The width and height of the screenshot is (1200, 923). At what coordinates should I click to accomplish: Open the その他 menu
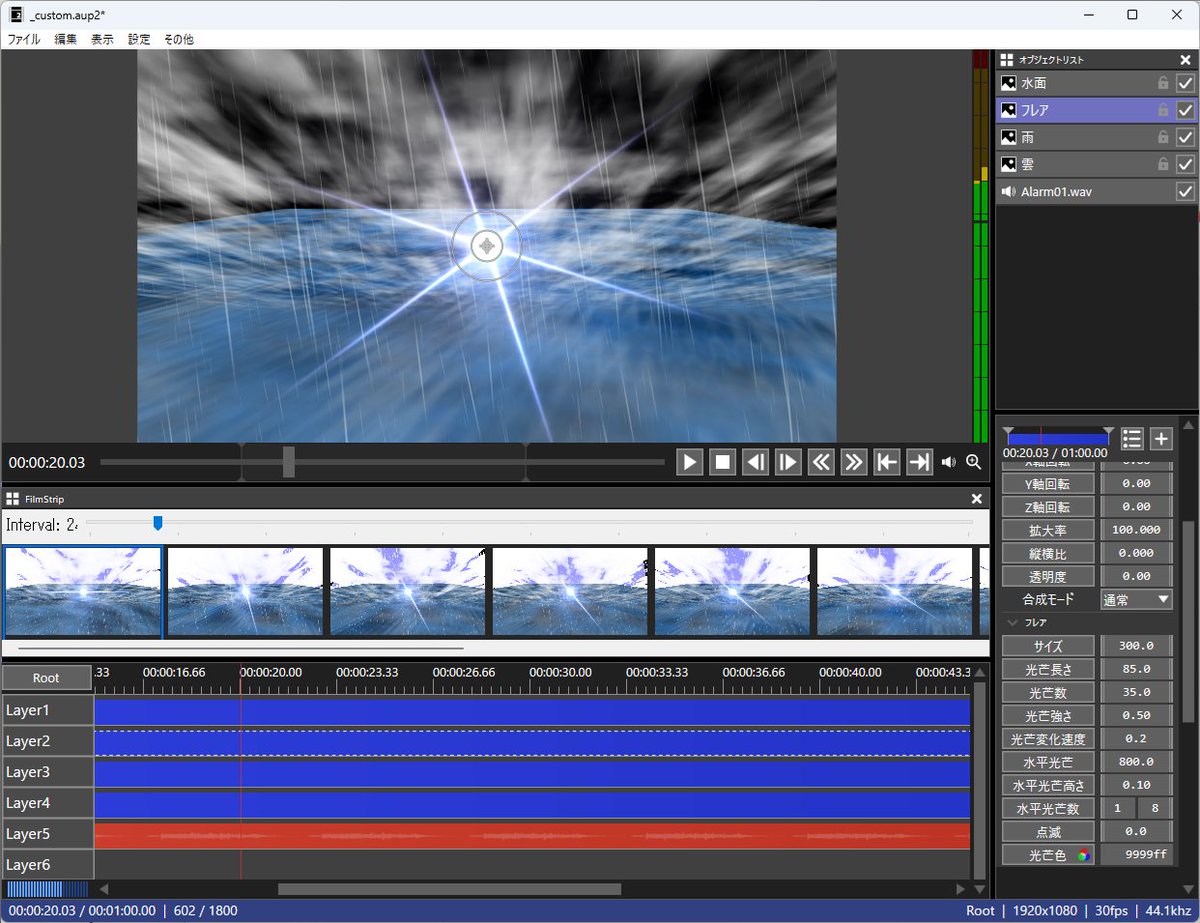click(179, 39)
